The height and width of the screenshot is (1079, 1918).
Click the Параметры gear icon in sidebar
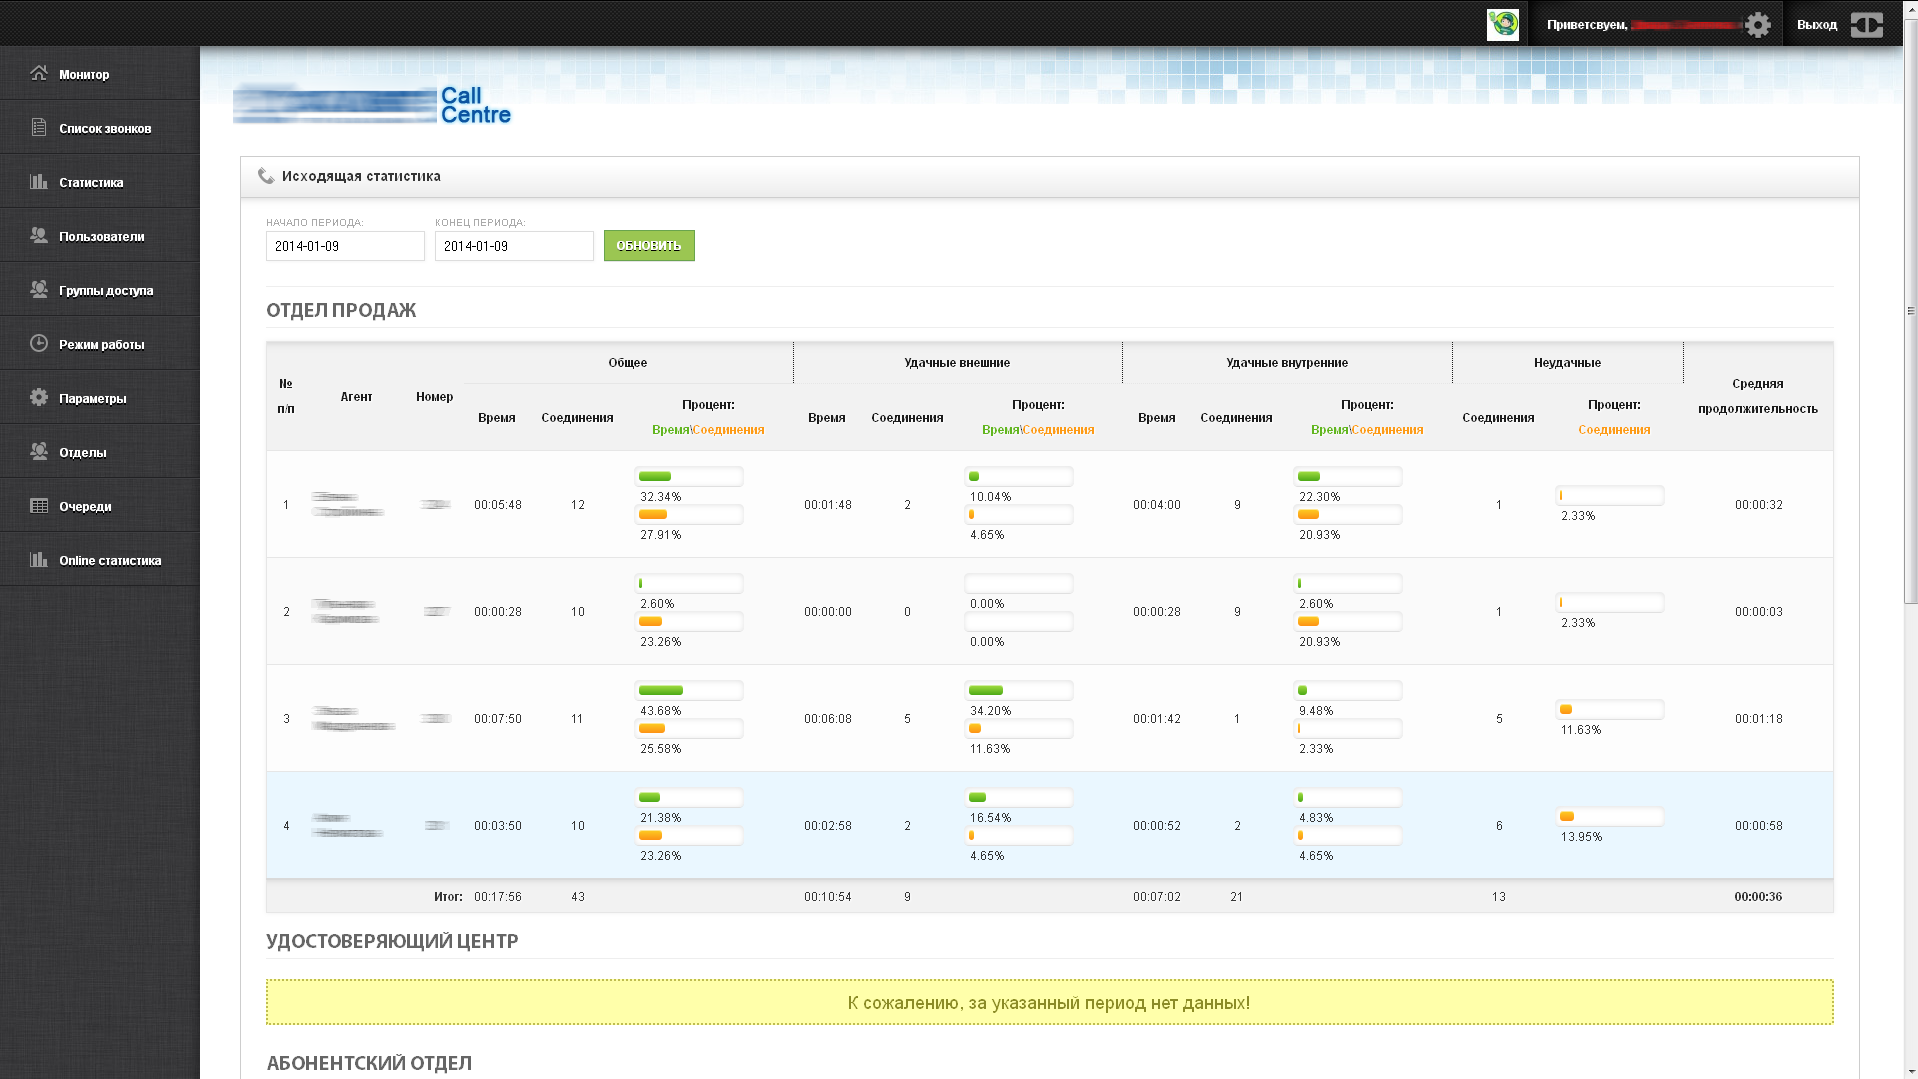point(39,397)
